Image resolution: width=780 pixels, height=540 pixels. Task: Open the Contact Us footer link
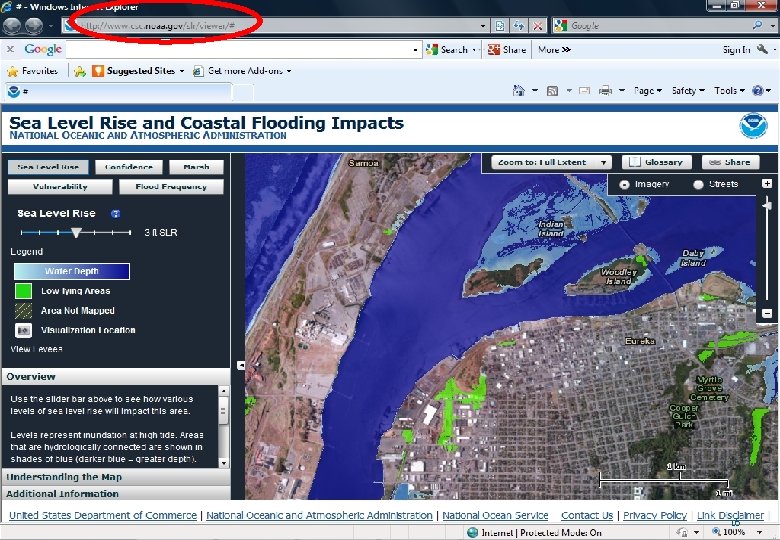point(586,516)
